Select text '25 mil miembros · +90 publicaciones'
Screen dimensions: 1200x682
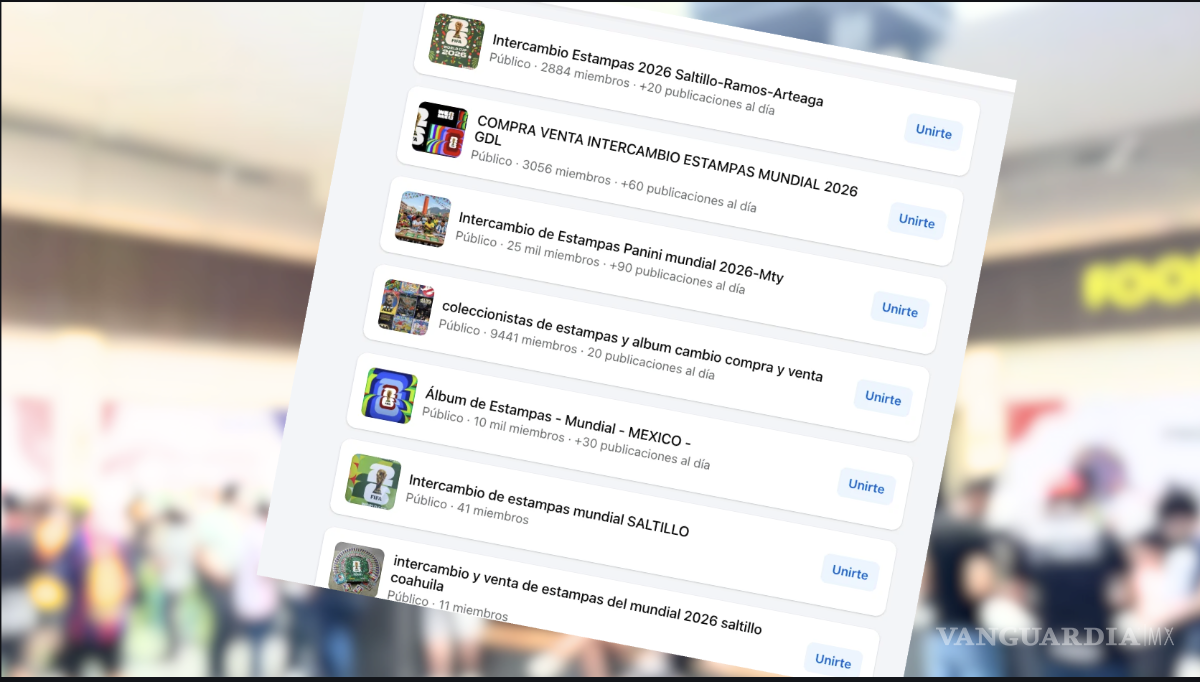tap(625, 267)
